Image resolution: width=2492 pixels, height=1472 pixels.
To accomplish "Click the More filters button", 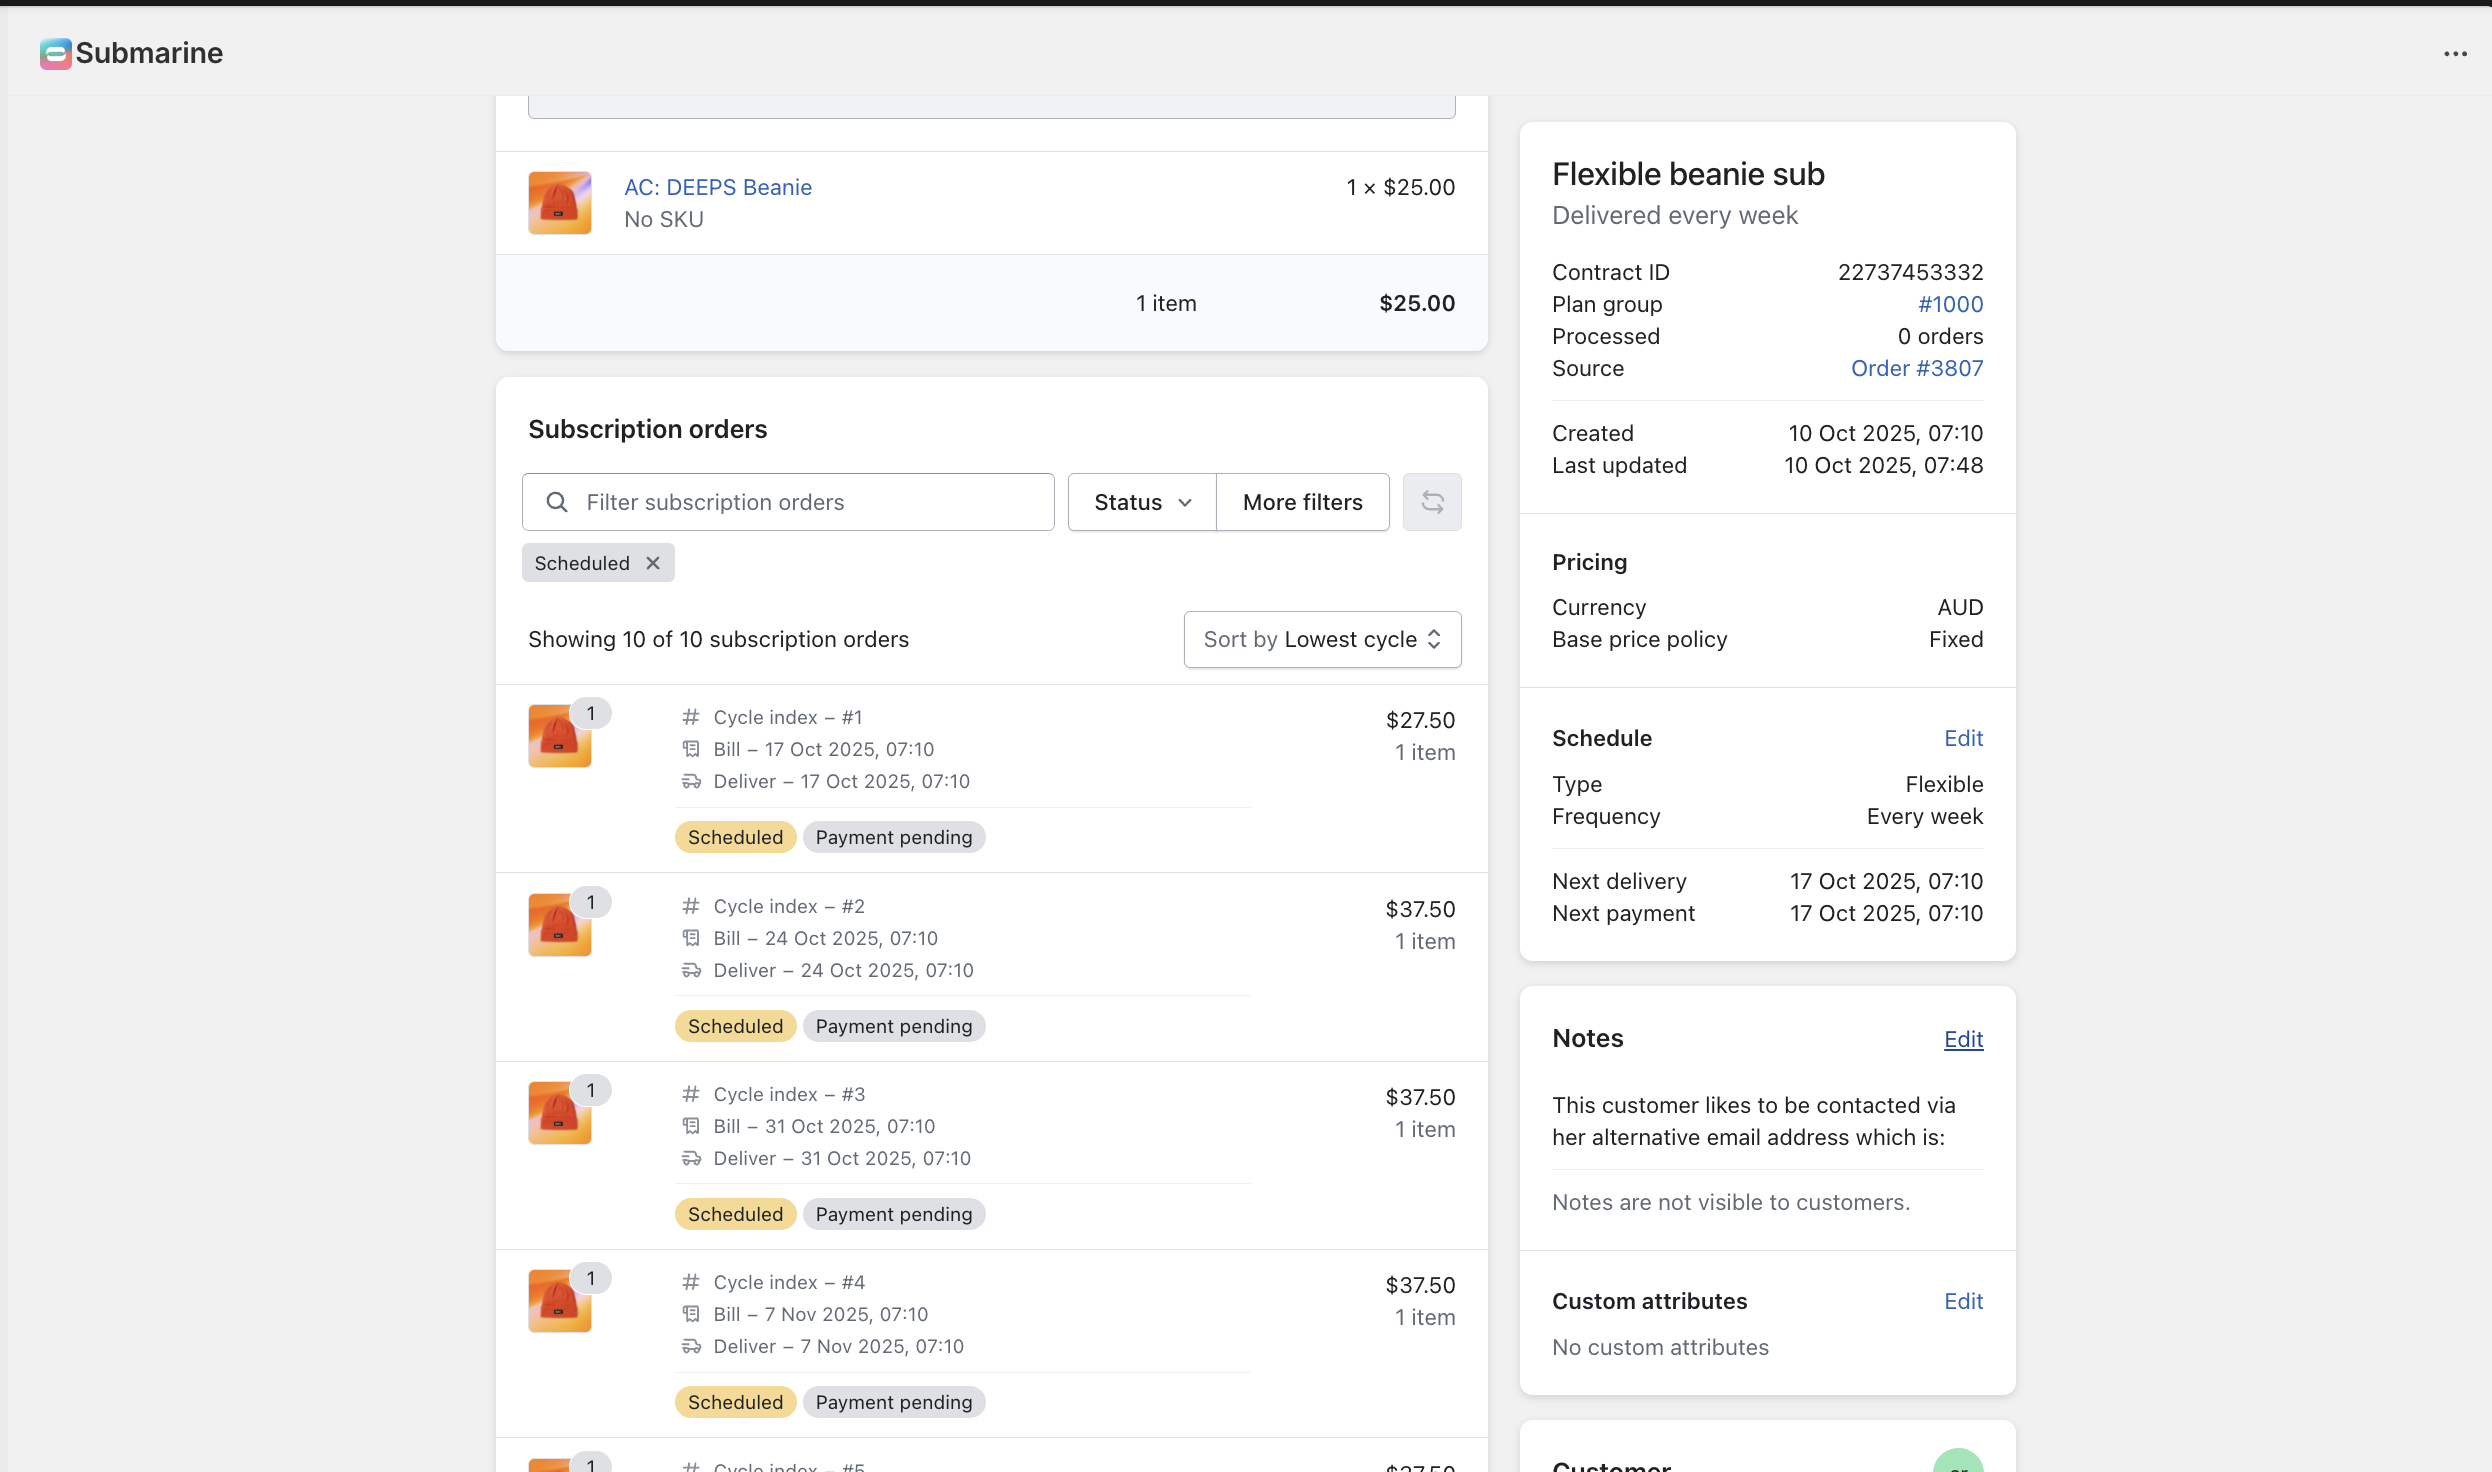I will pos(1302,502).
